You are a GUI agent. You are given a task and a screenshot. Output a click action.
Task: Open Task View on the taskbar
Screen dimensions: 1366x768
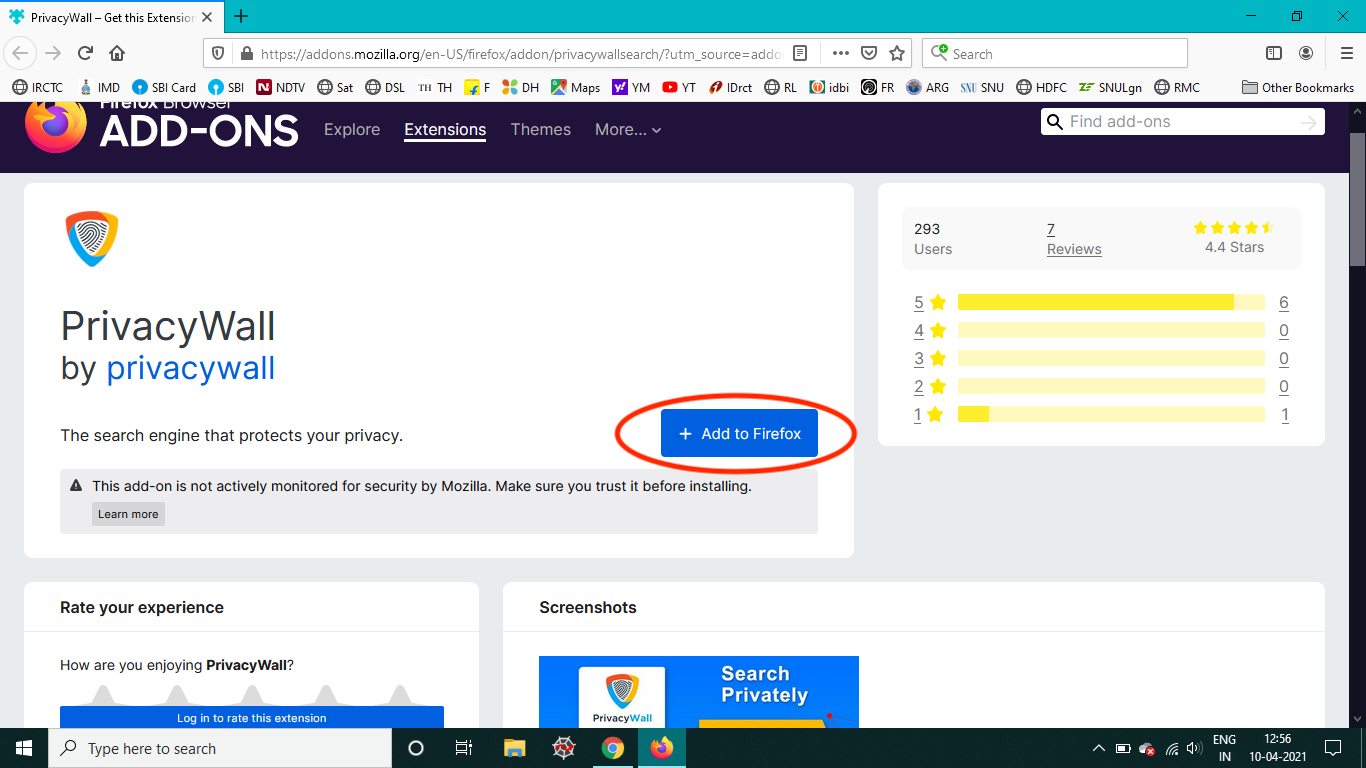(x=464, y=748)
